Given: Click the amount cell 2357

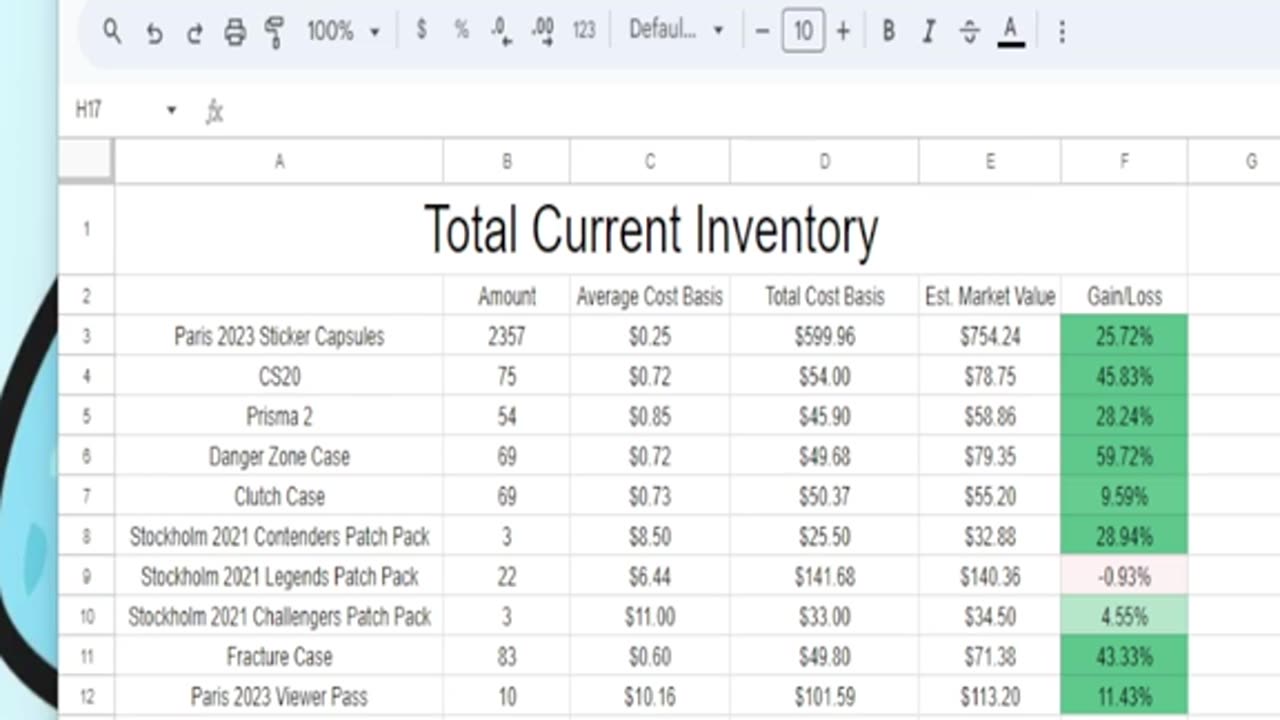Looking at the screenshot, I should coord(507,336).
